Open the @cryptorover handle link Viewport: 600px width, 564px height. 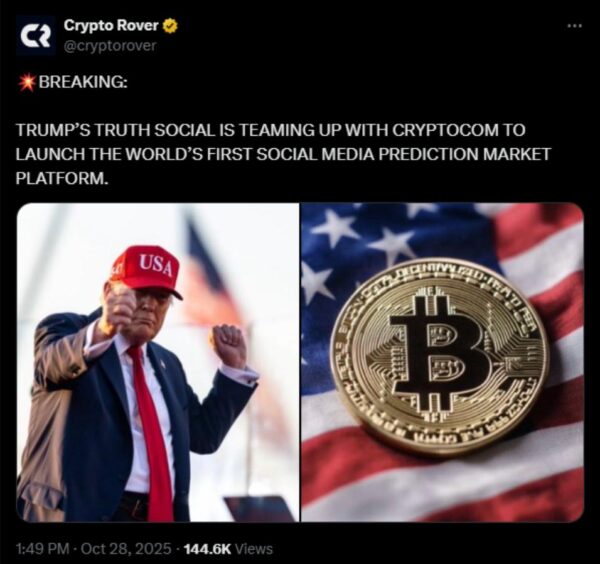(110, 46)
